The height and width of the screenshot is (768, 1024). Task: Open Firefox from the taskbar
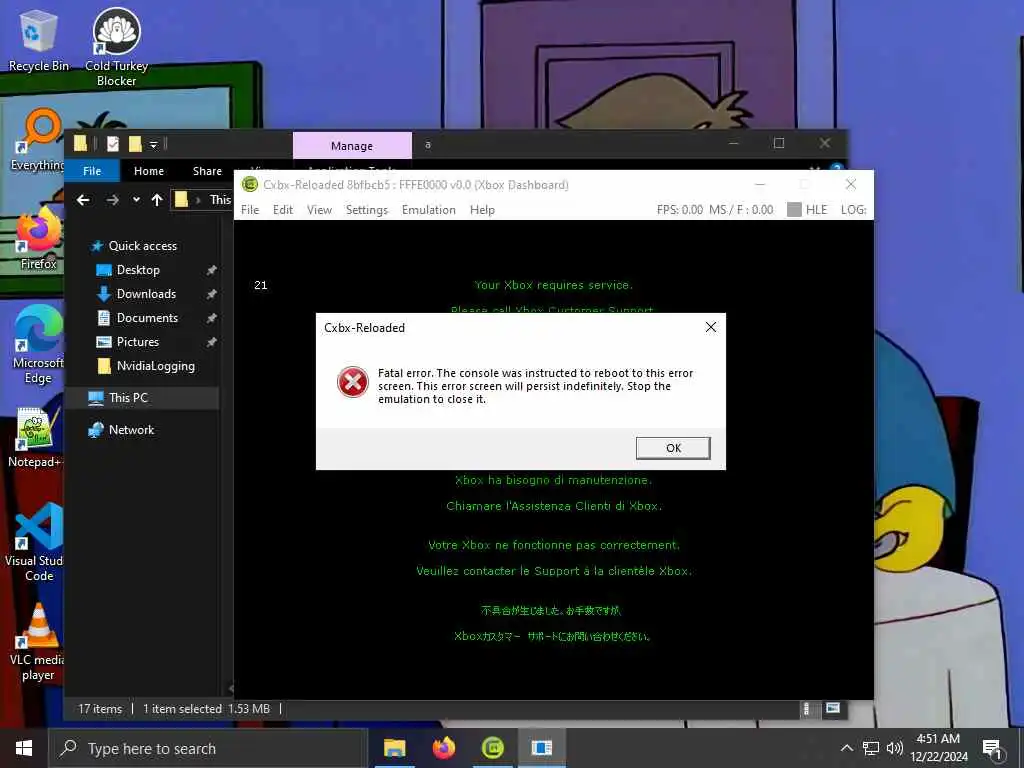[444, 748]
